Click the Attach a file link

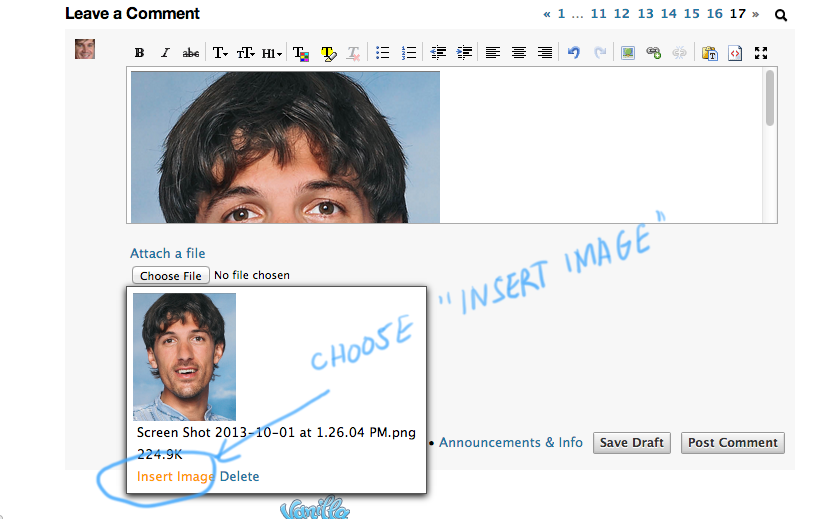point(168,254)
